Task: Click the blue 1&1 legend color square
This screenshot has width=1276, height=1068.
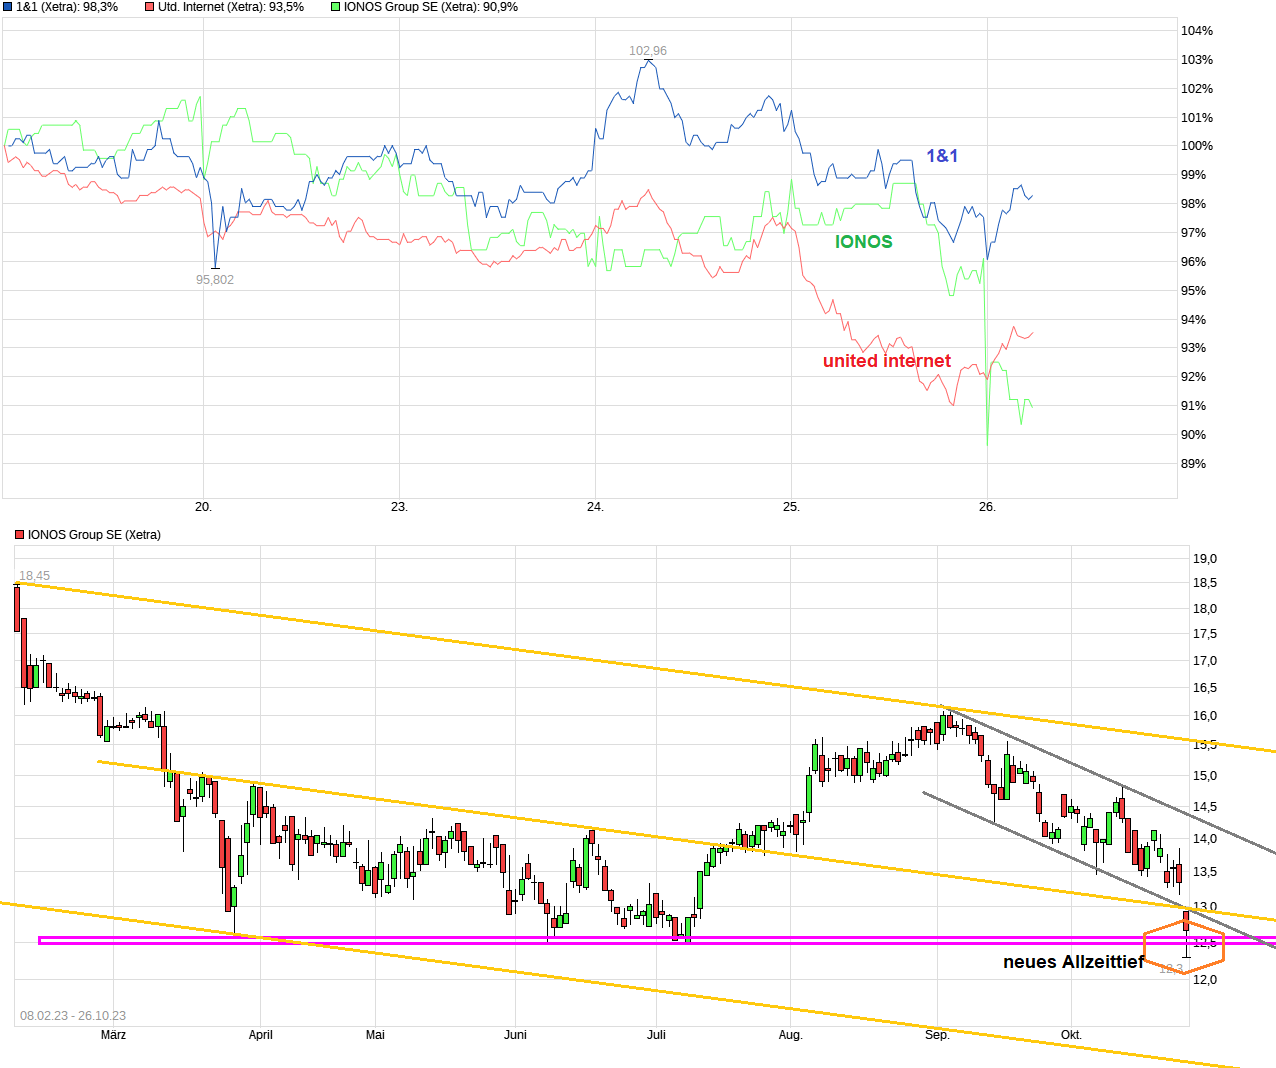Action: tap(8, 7)
